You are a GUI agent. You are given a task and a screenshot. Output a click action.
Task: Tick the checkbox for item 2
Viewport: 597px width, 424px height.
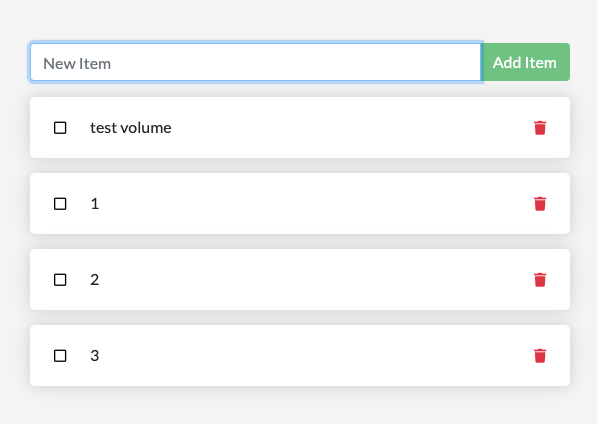(x=60, y=280)
